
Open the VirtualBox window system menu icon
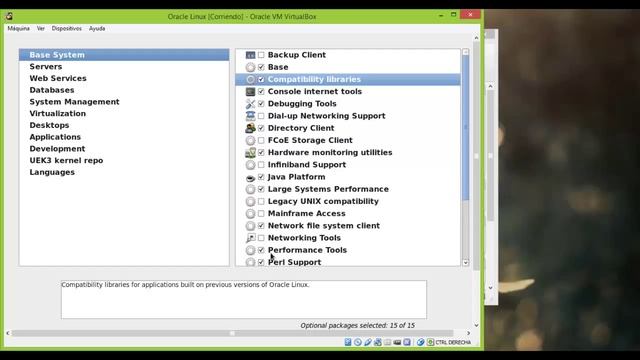9,16
